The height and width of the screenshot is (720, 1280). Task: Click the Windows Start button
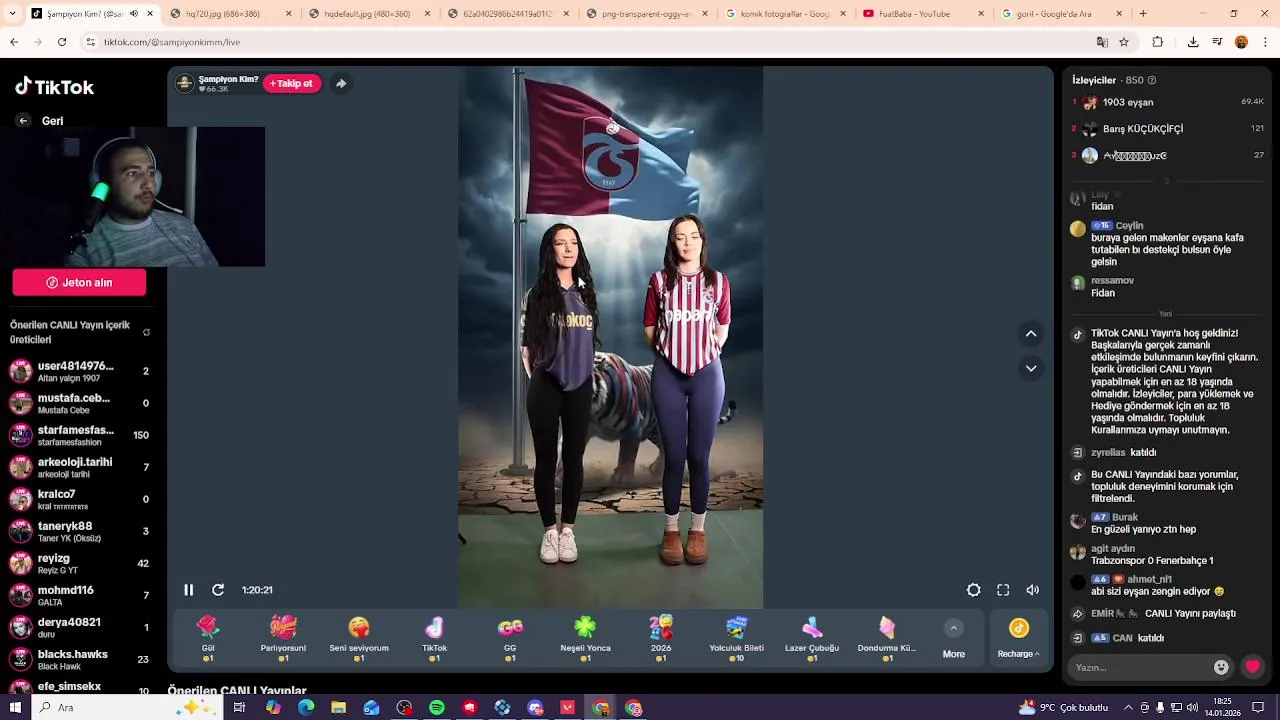[x=15, y=707]
